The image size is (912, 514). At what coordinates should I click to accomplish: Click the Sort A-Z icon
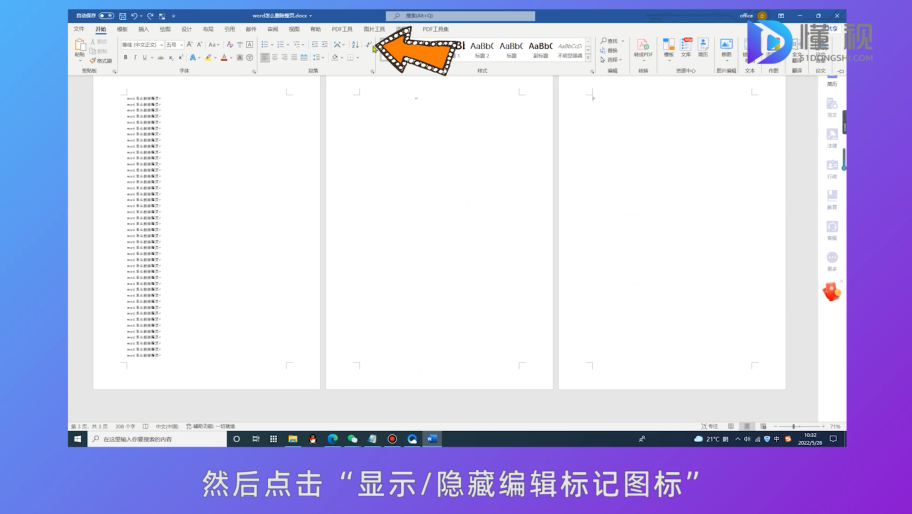pyautogui.click(x=355, y=45)
